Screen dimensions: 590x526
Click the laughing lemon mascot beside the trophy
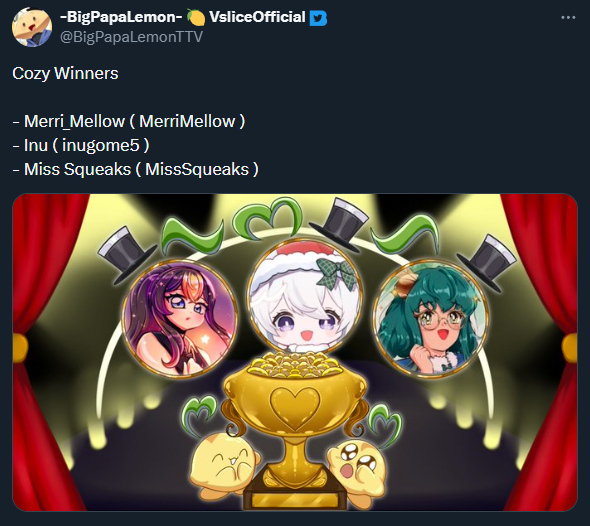tap(224, 464)
